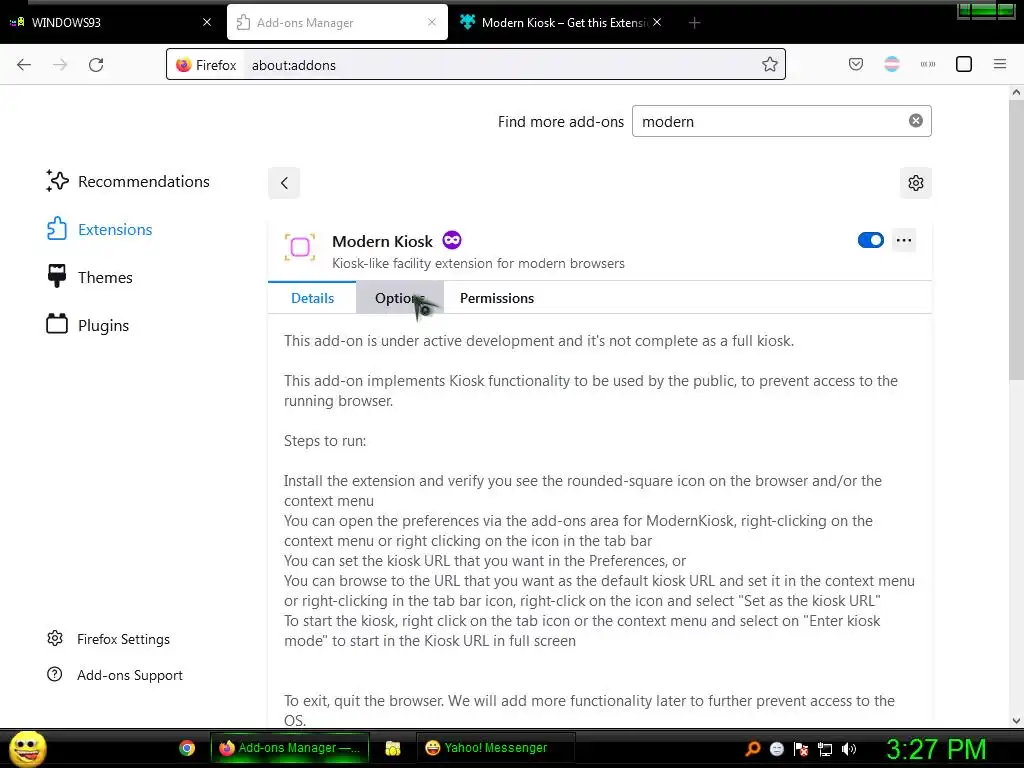Open Firefox Settings link

(x=108, y=639)
